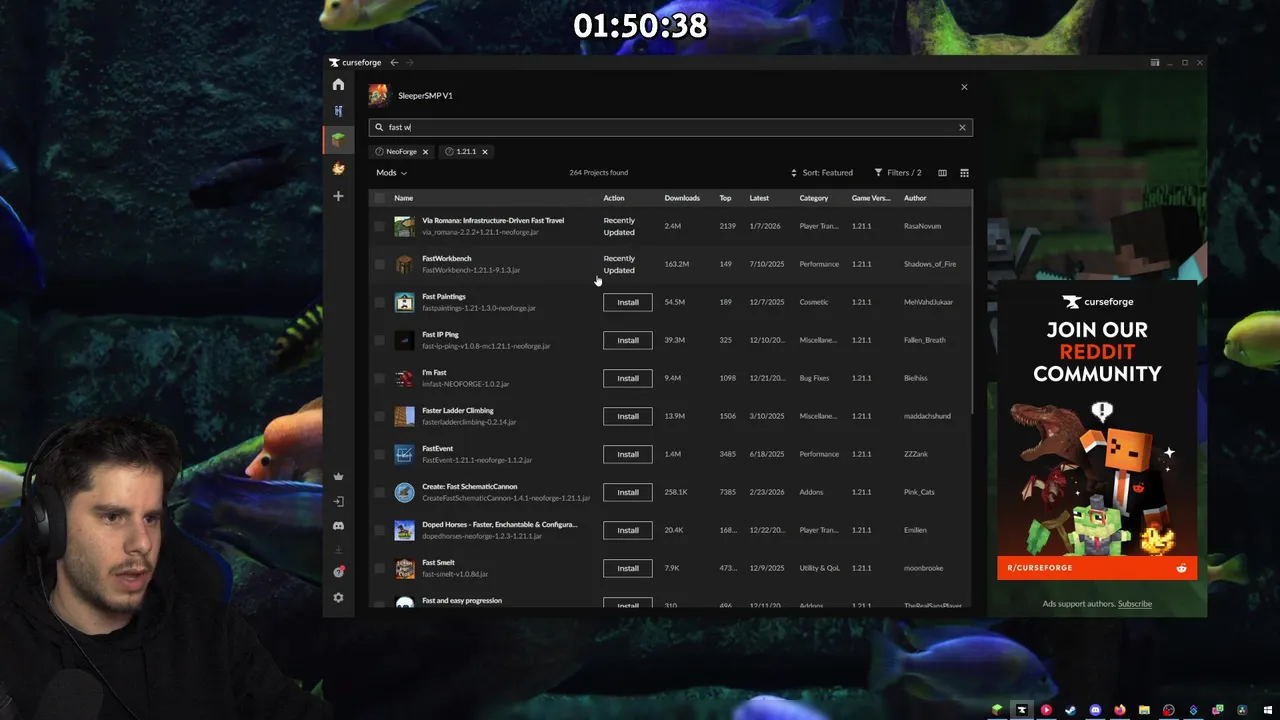Open Steam from the taskbar
The width and height of the screenshot is (1280, 720).
tap(1070, 710)
